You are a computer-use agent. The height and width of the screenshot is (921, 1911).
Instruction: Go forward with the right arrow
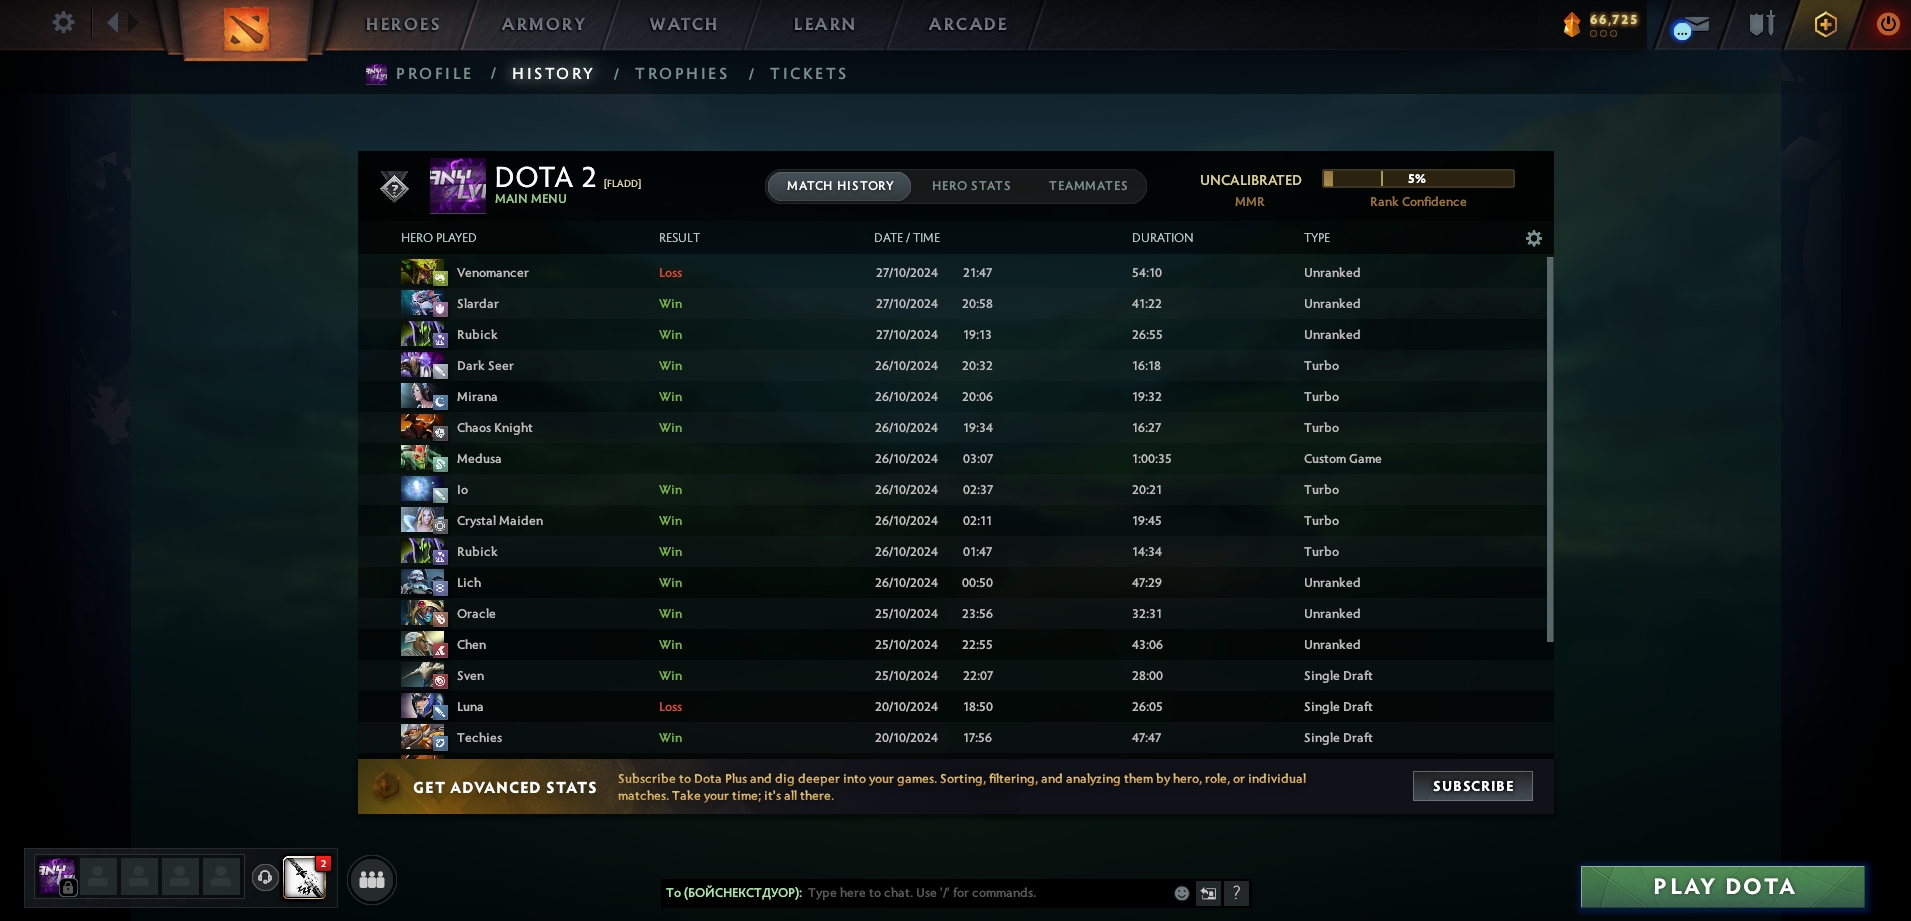coord(134,22)
